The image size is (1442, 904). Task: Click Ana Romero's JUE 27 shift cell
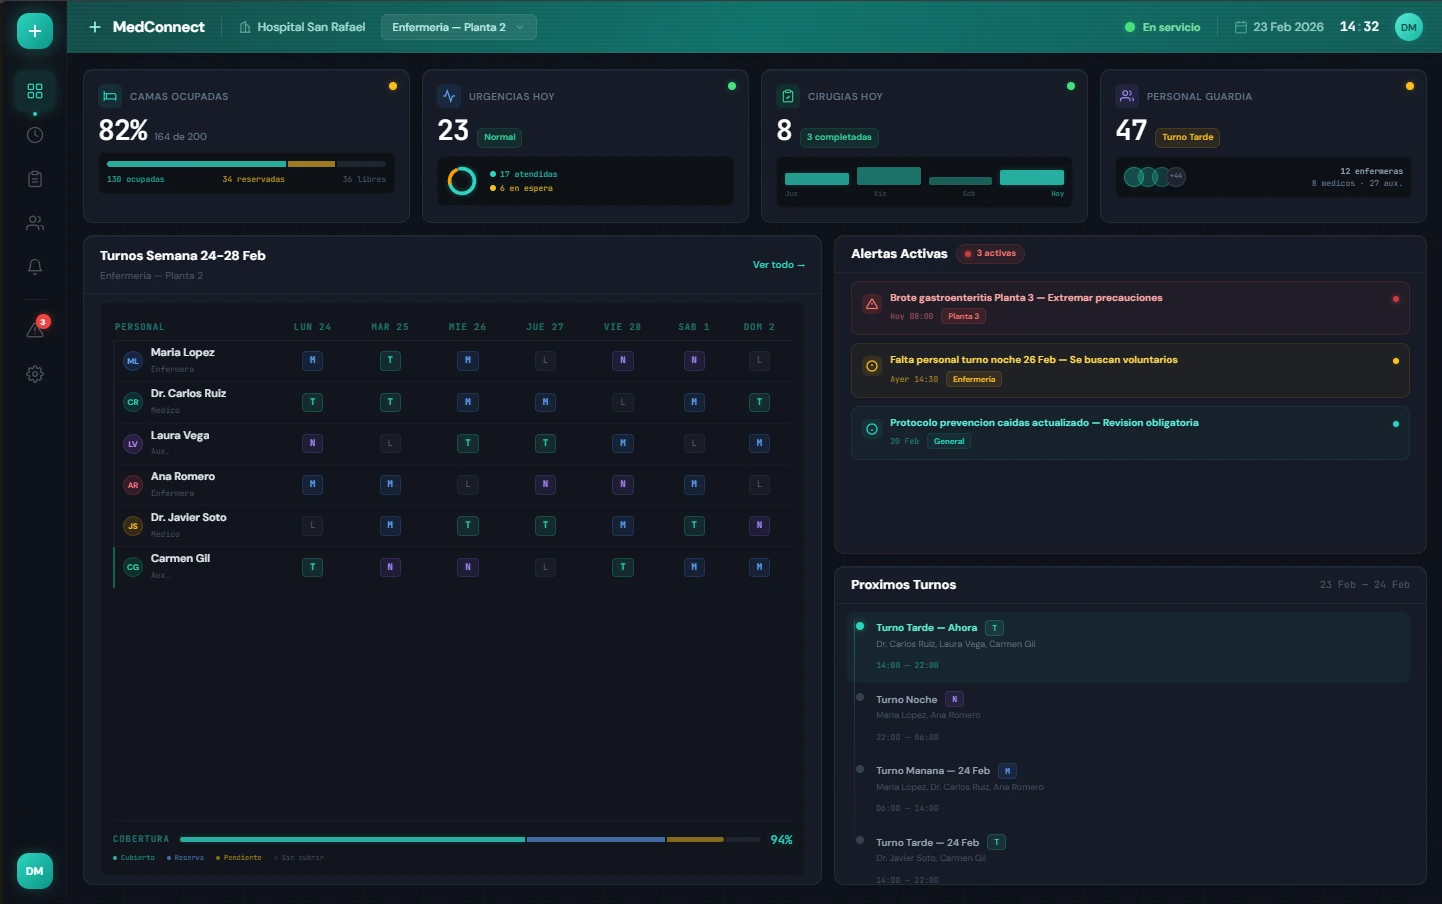click(x=545, y=484)
